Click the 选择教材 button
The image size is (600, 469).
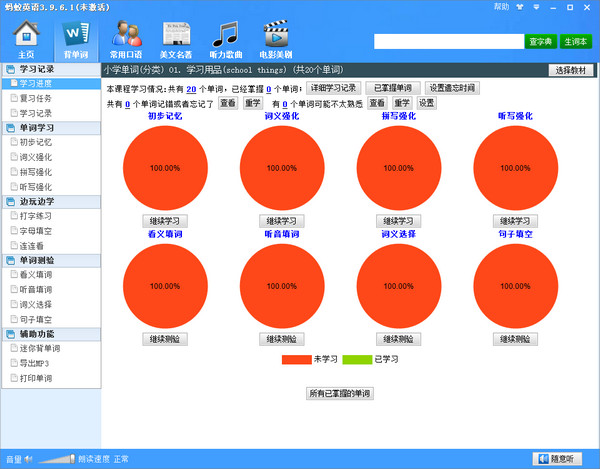(571, 70)
